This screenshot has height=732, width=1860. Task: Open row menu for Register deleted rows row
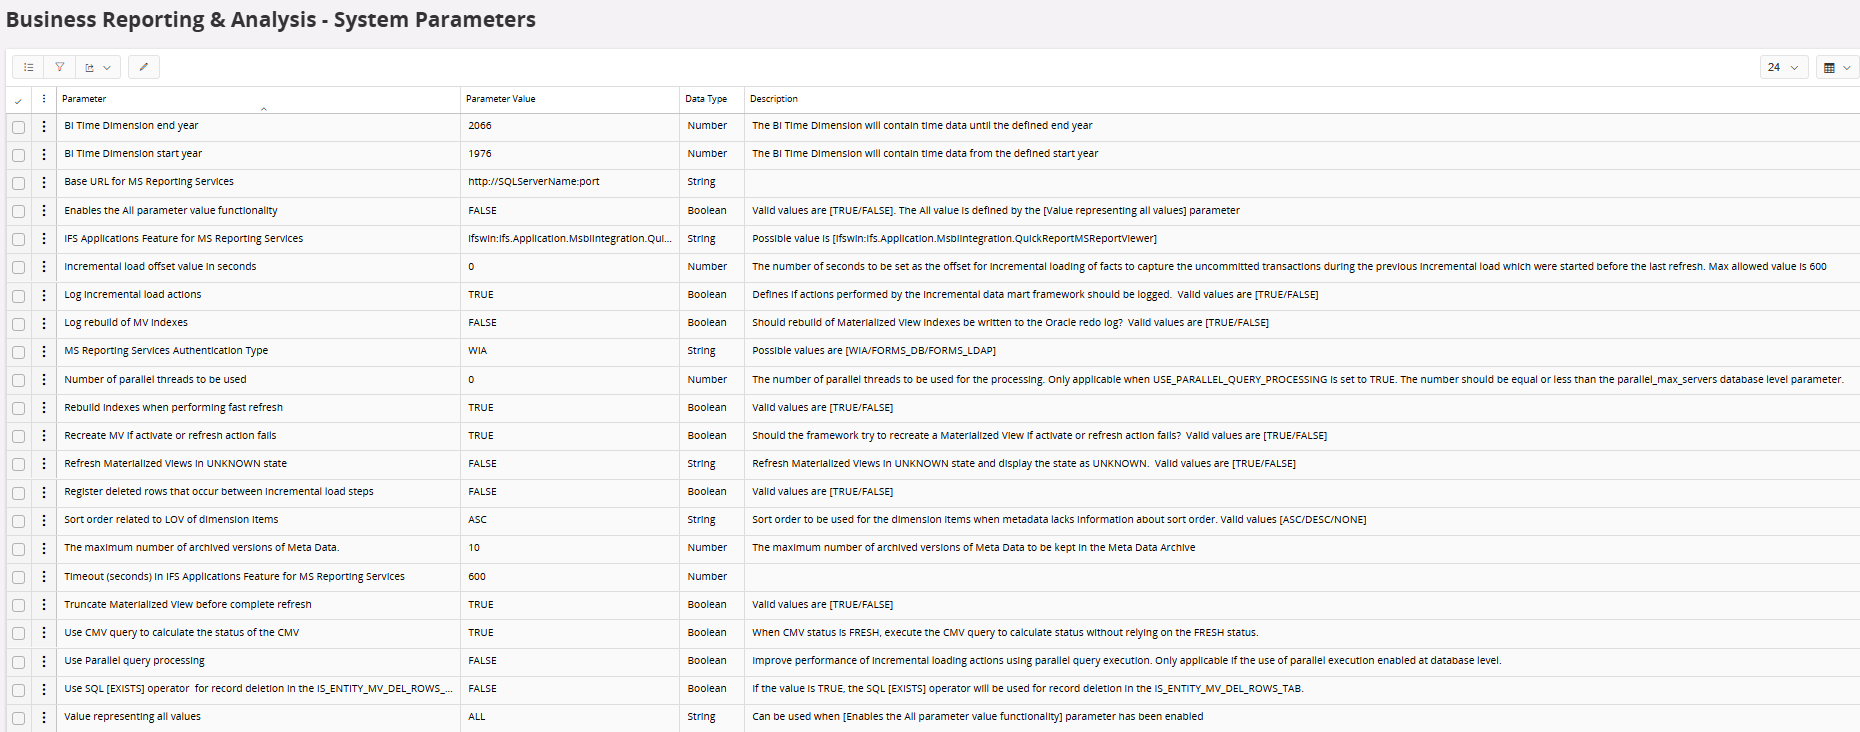[x=44, y=492]
